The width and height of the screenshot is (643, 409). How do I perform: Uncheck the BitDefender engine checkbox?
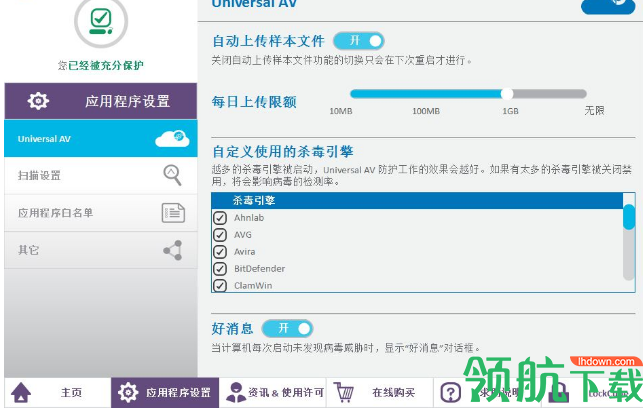pyautogui.click(x=220, y=269)
